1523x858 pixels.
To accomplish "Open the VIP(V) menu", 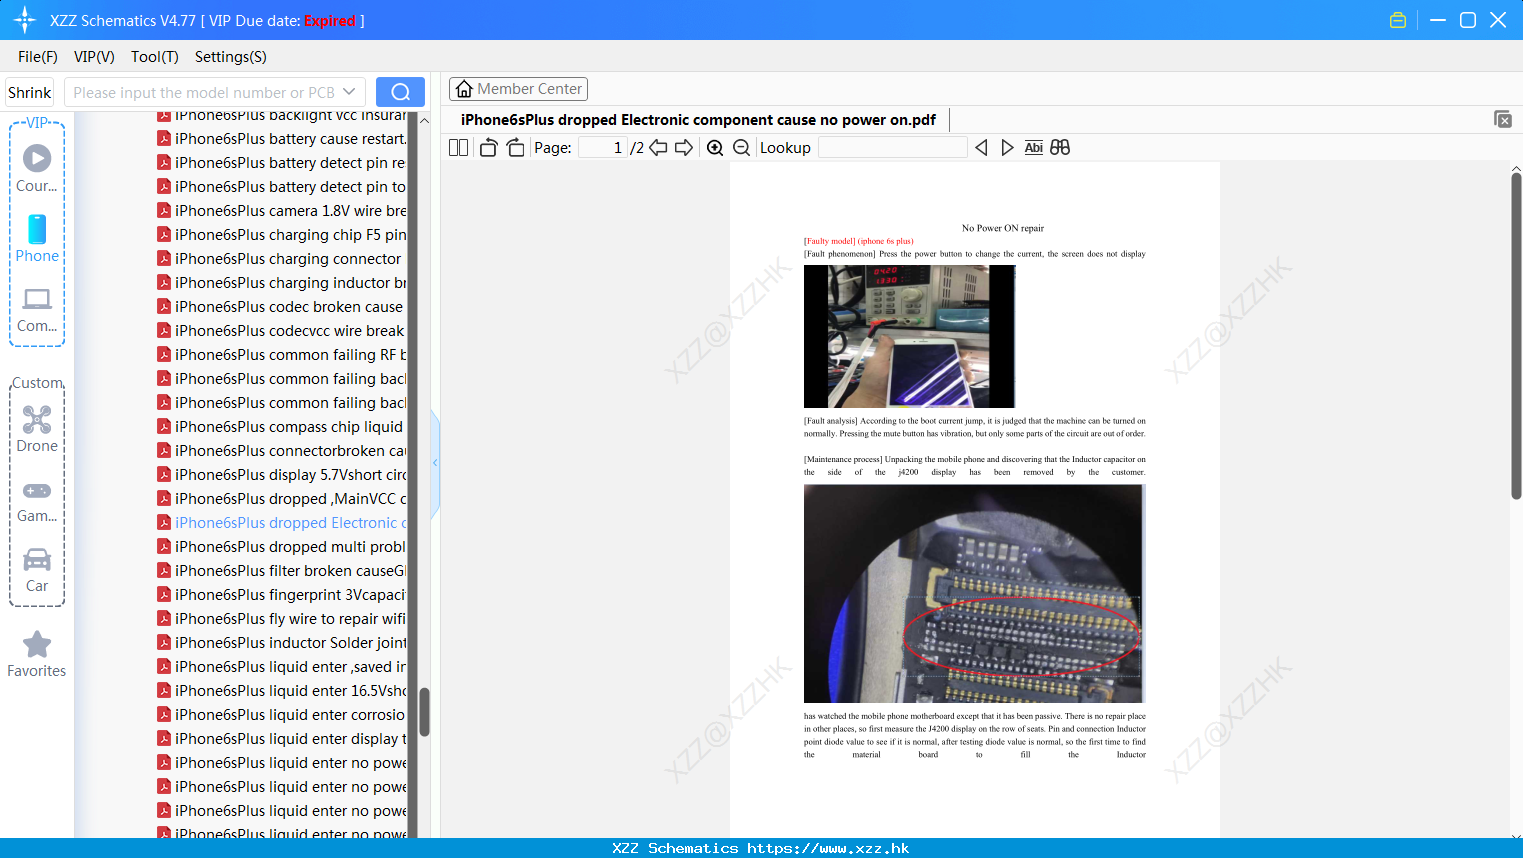I will pyautogui.click(x=94, y=57).
